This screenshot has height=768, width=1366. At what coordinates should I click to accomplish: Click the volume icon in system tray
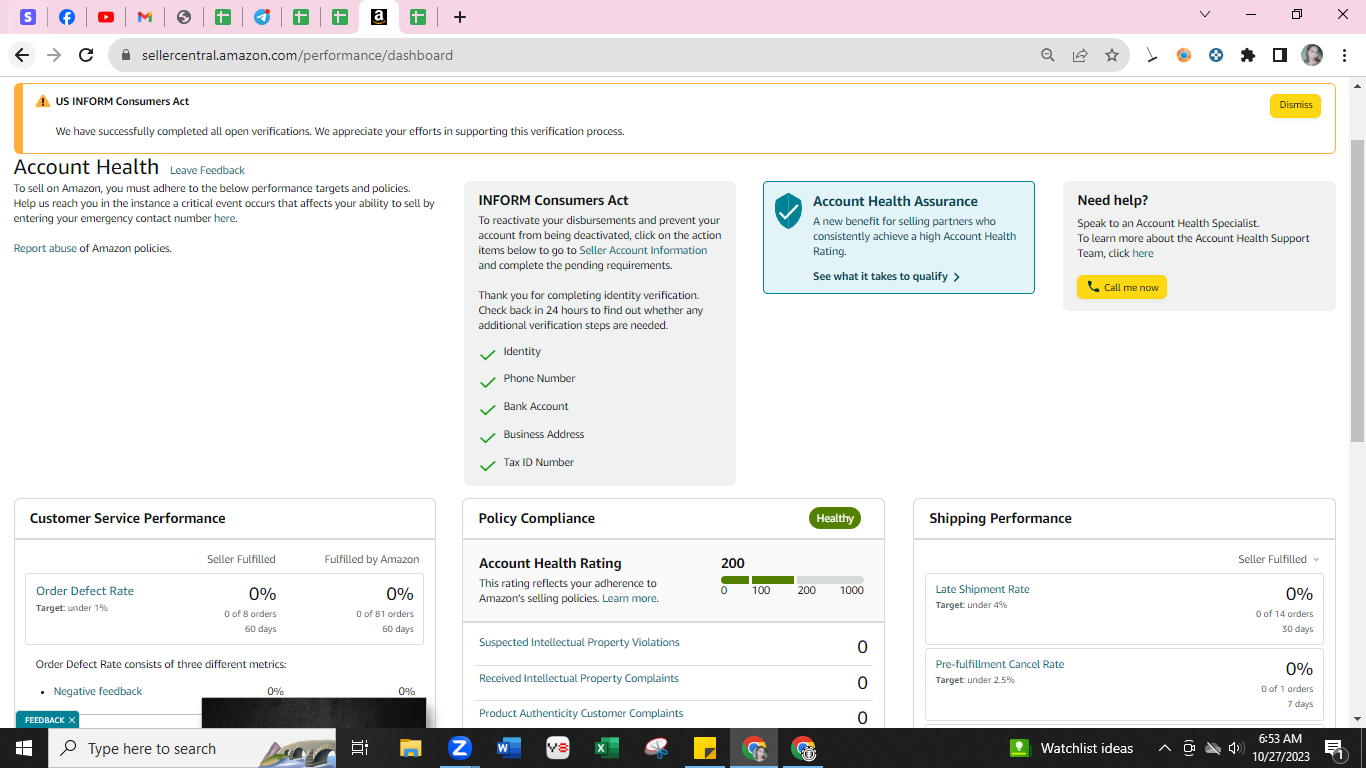1235,748
